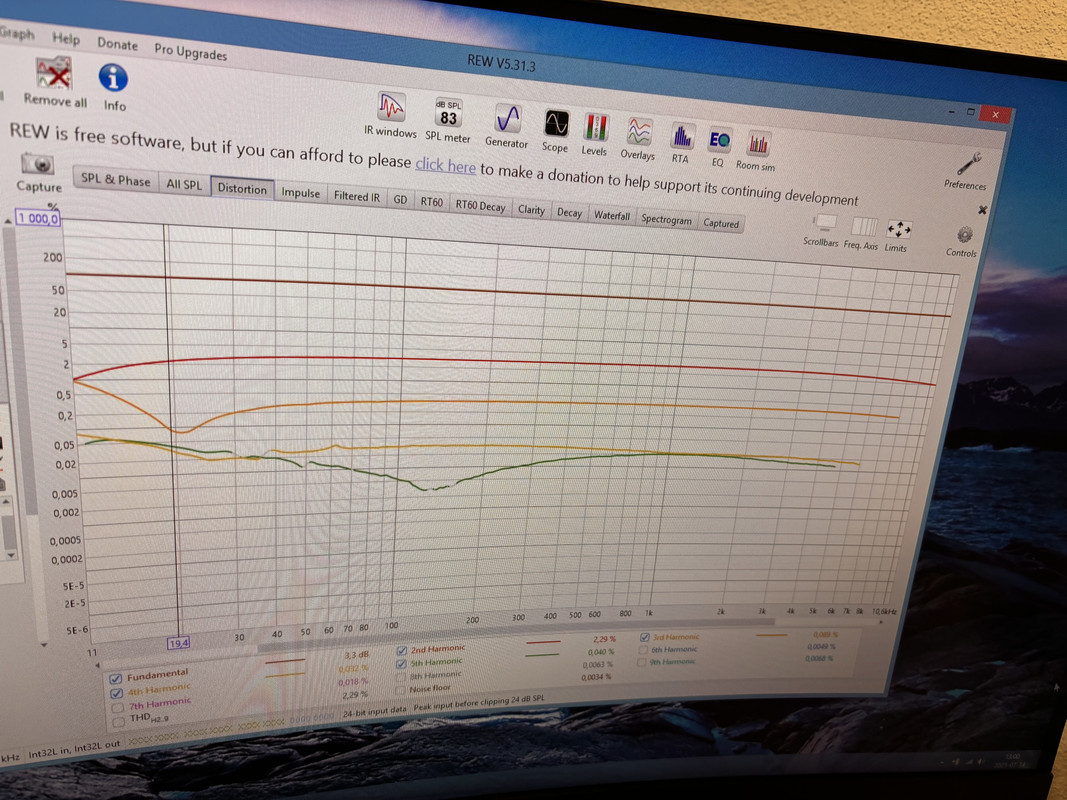Launch the signal Generator
Viewport: 1067px width, 800px height.
click(x=507, y=120)
